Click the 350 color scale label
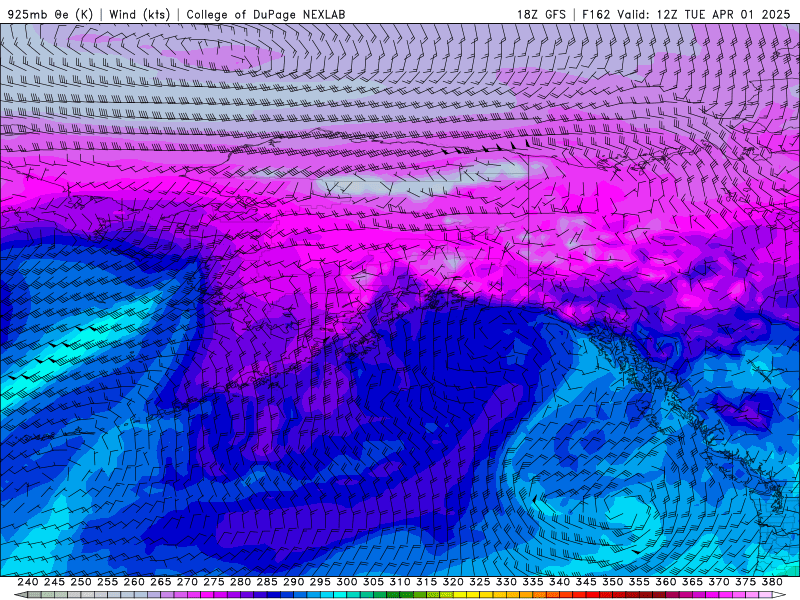The image size is (800, 600). click(613, 582)
